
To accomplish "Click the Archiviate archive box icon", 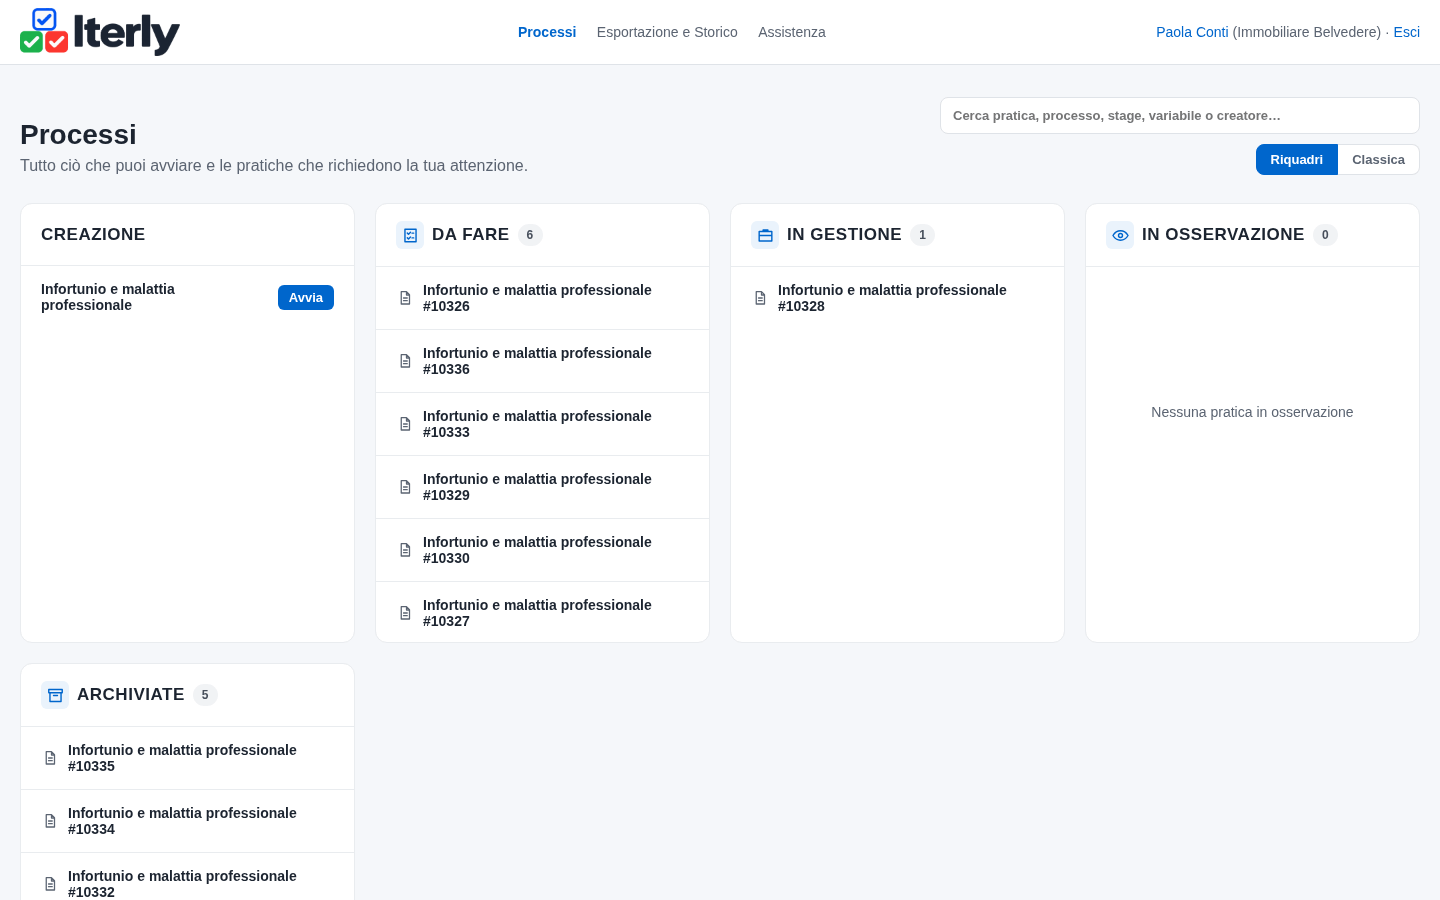I will click(x=55, y=695).
